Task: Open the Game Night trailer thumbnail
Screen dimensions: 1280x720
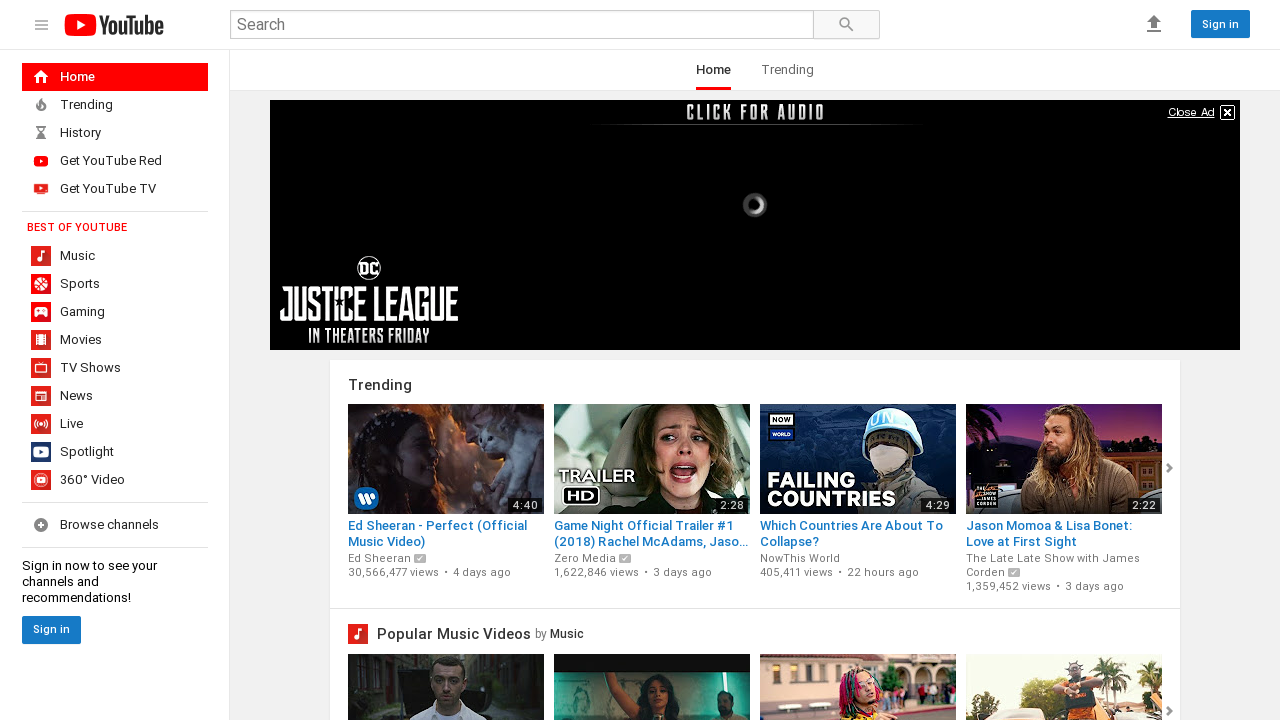Action: [652, 459]
